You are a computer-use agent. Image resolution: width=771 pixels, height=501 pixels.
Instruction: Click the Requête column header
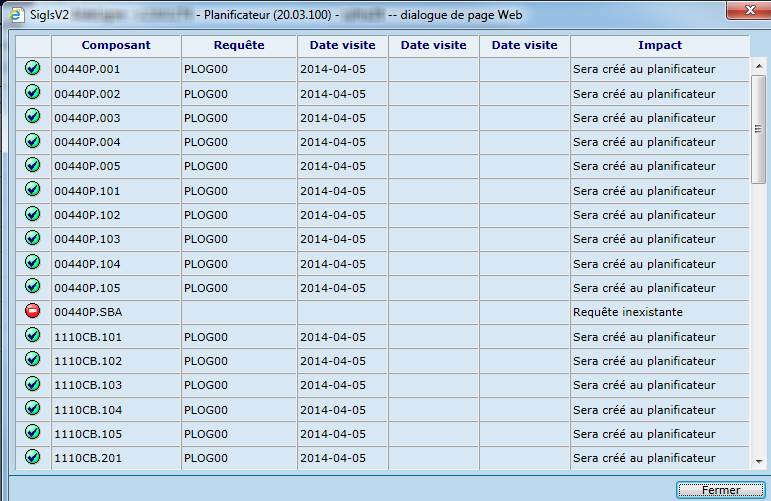[x=239, y=46]
